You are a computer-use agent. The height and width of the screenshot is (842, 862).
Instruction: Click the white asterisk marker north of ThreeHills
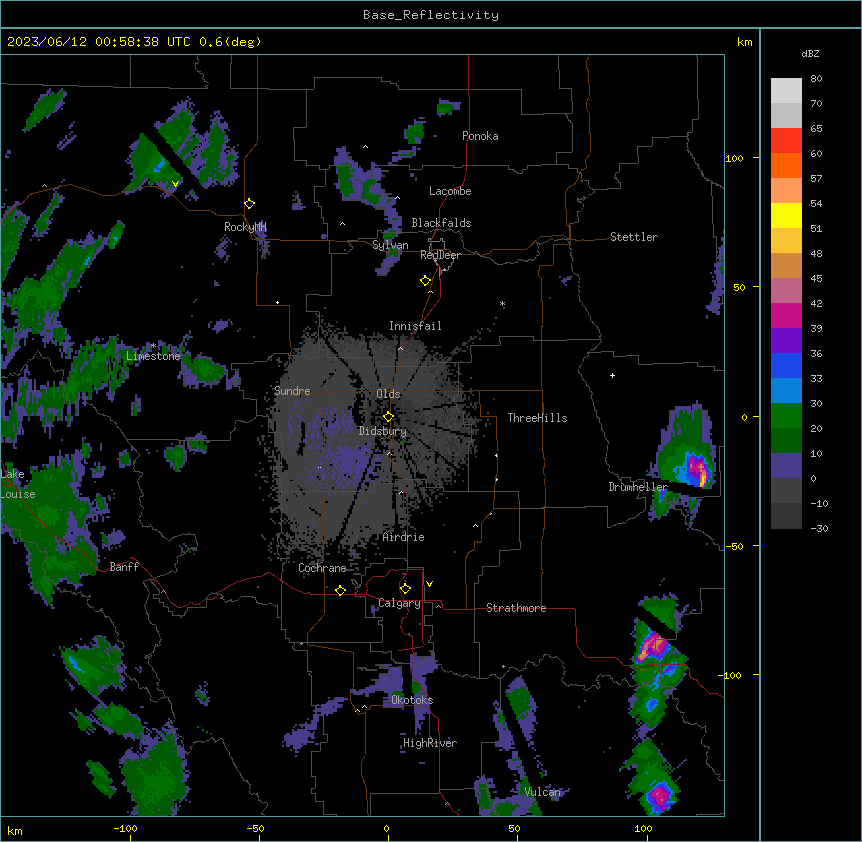[502, 304]
